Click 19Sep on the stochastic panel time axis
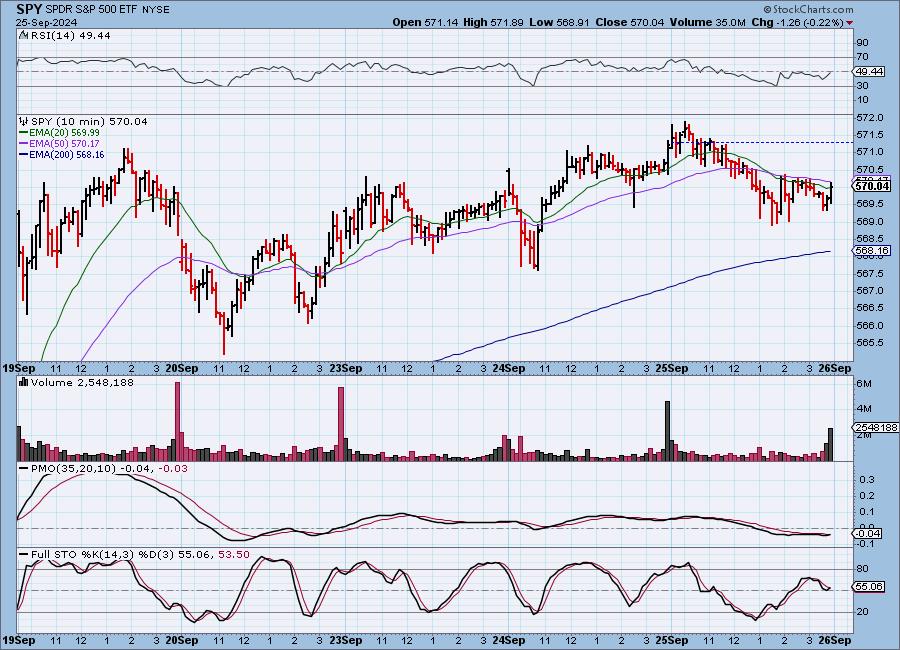The width and height of the screenshot is (900, 650). tap(19, 640)
